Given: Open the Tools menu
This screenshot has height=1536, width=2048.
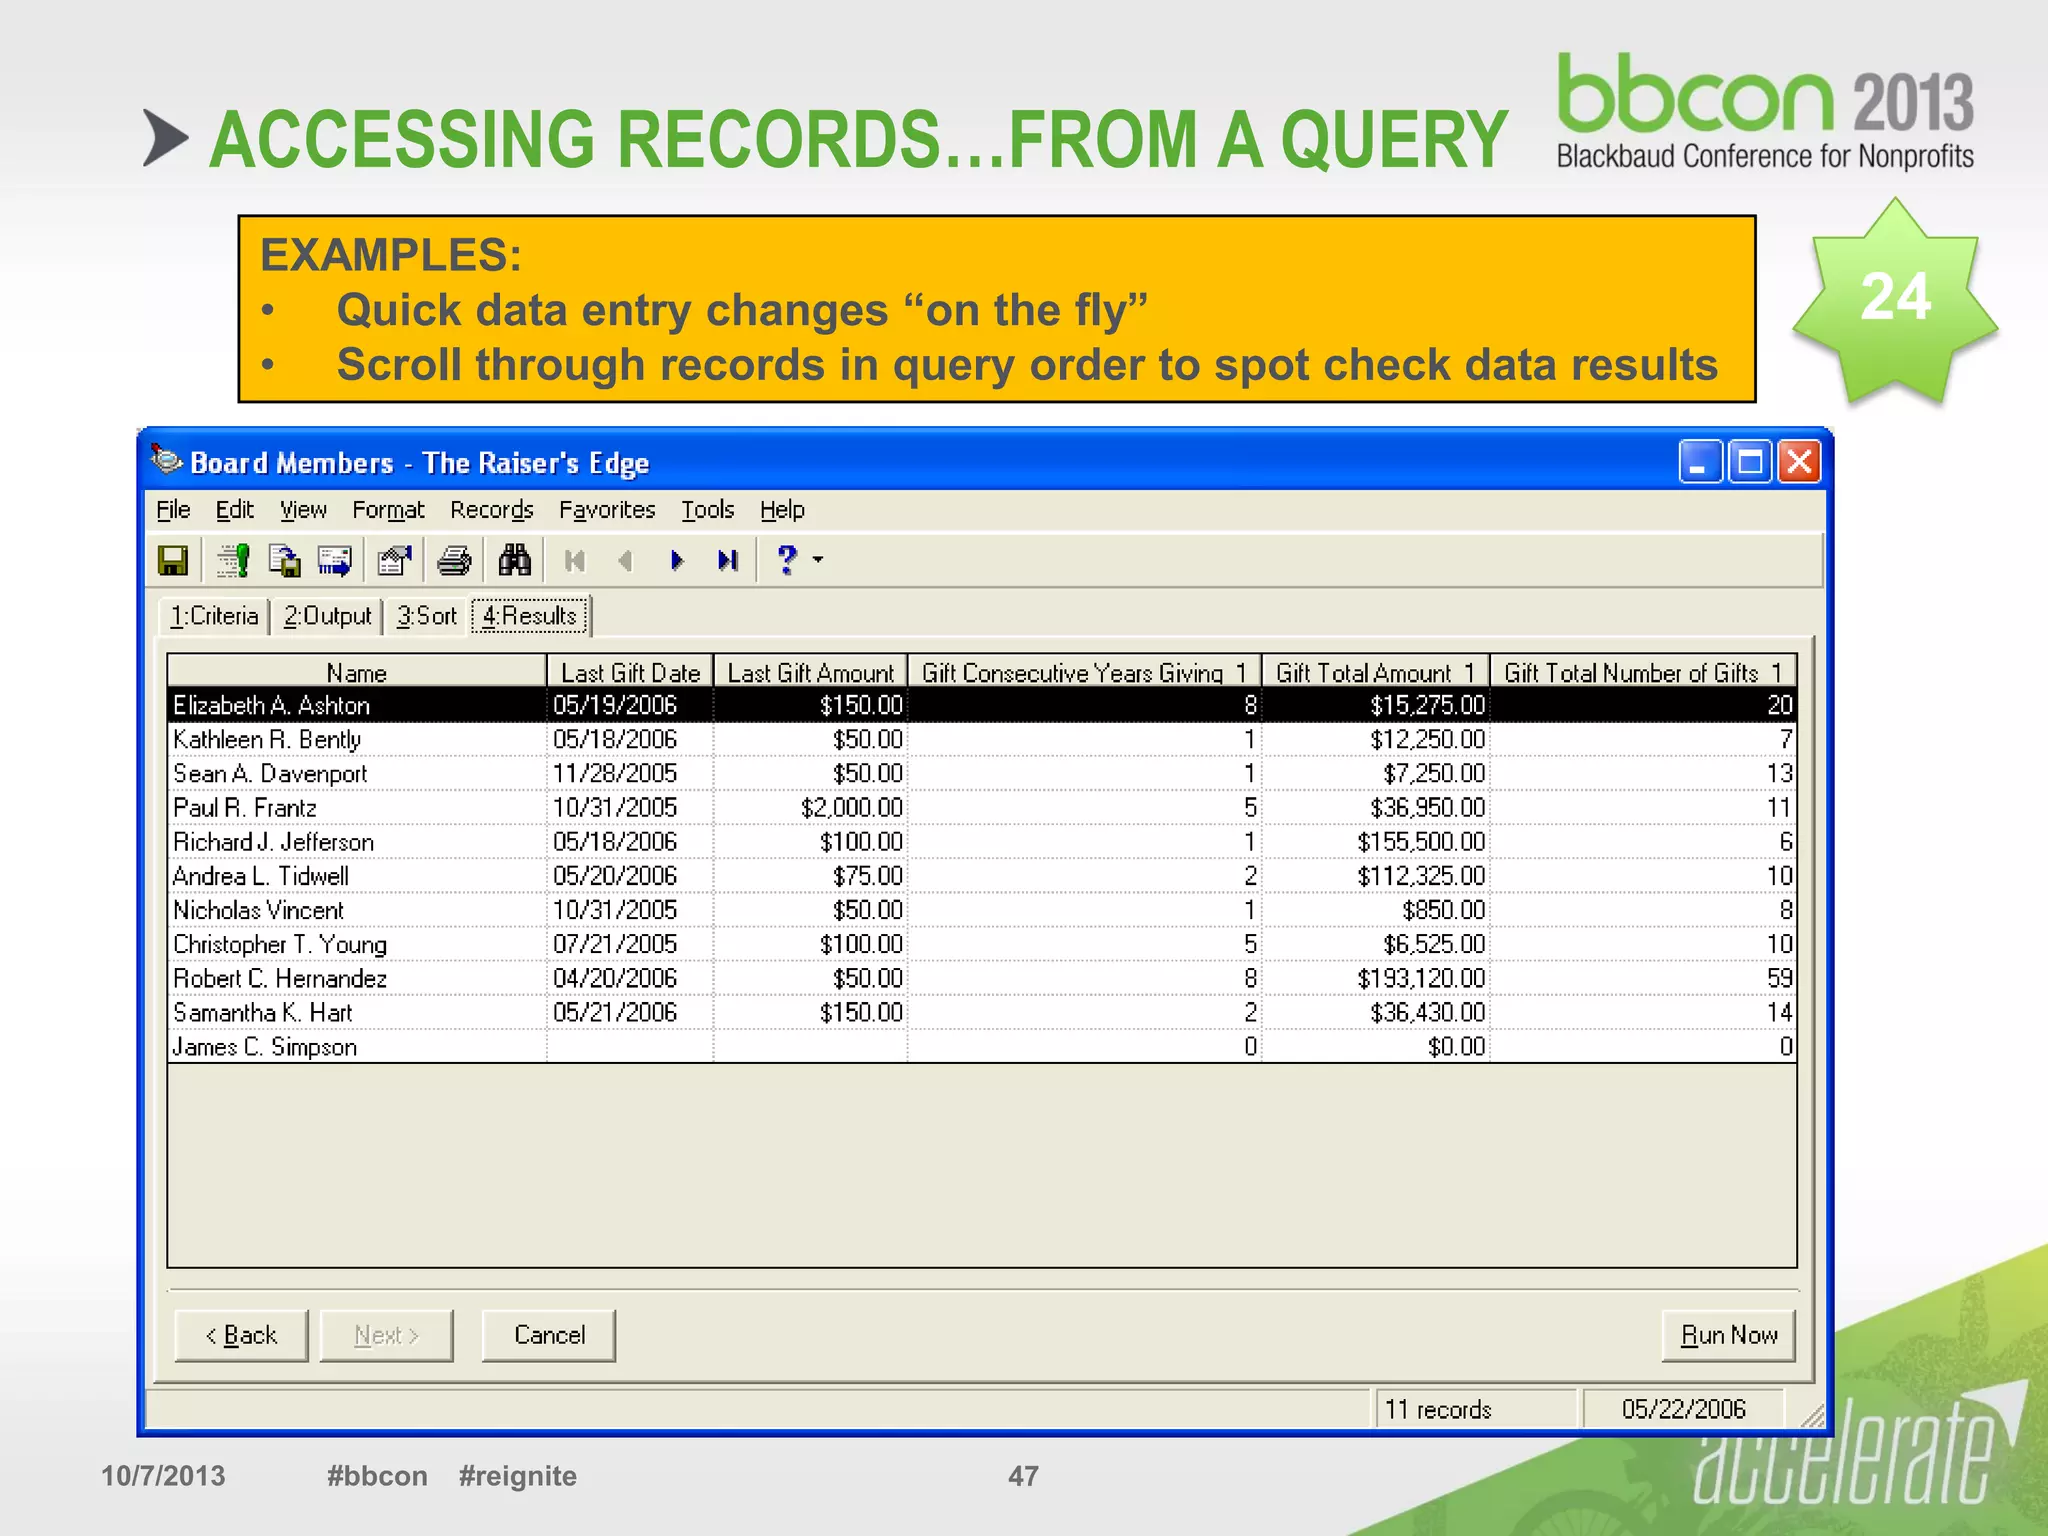Looking at the screenshot, I should point(708,510).
